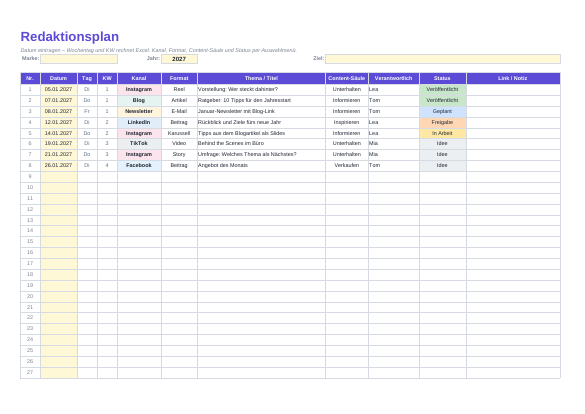This screenshot has height=414, width=585.
Task: Click Idee status in TikTok row
Action: tap(442, 144)
